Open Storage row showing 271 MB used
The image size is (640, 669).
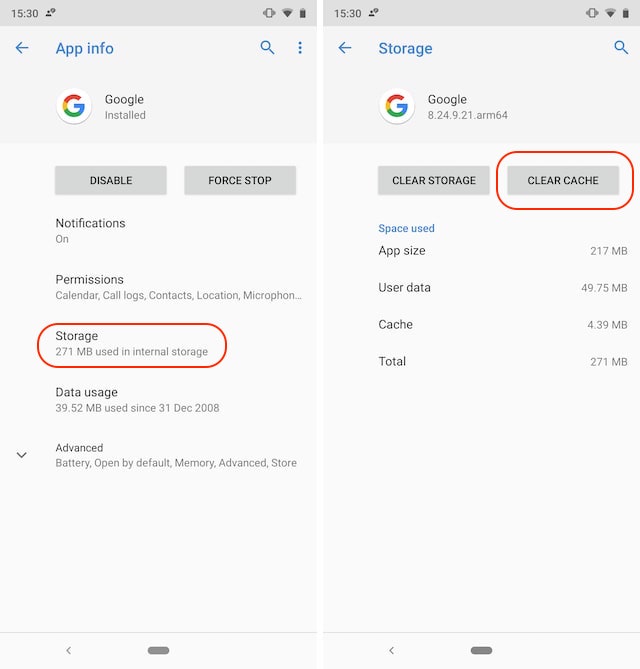(158, 343)
